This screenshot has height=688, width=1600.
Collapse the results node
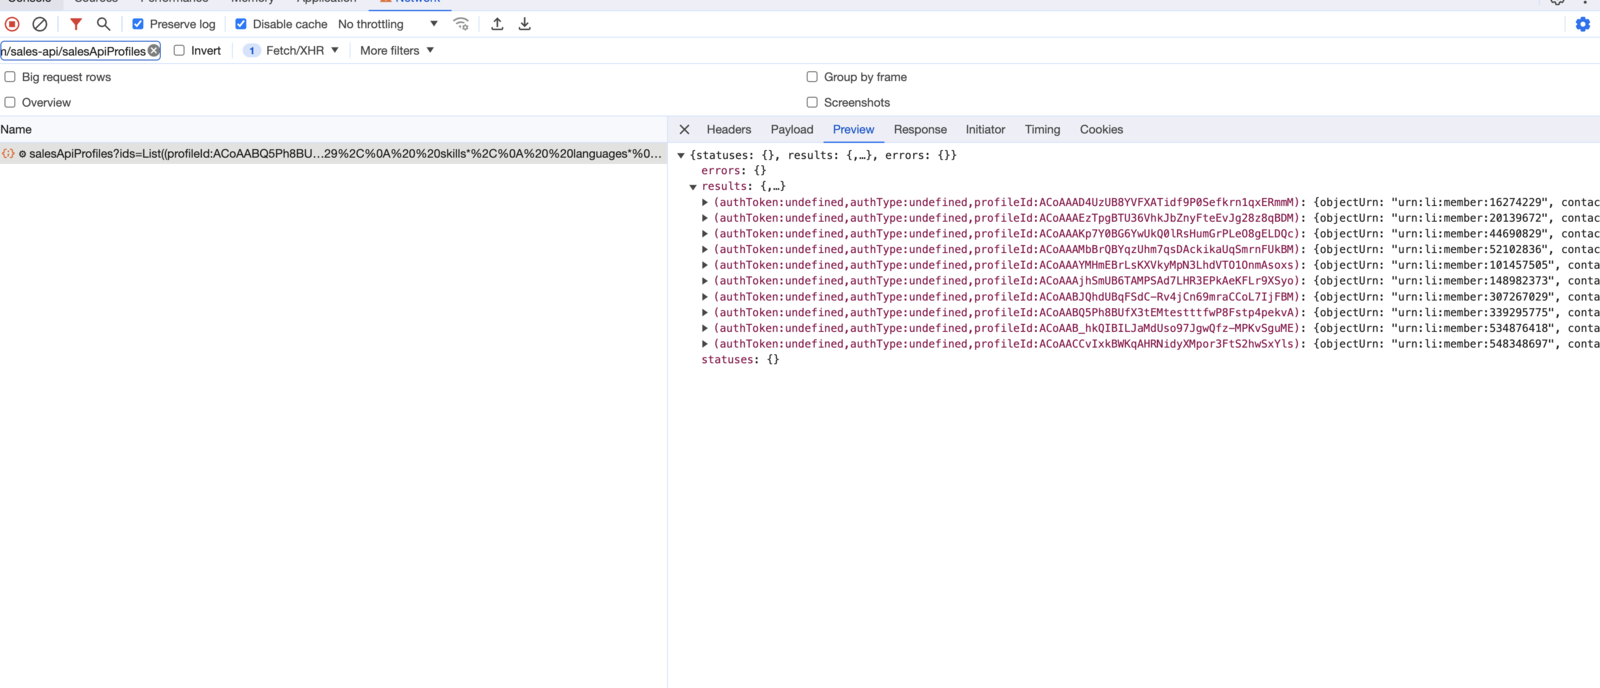[693, 187]
